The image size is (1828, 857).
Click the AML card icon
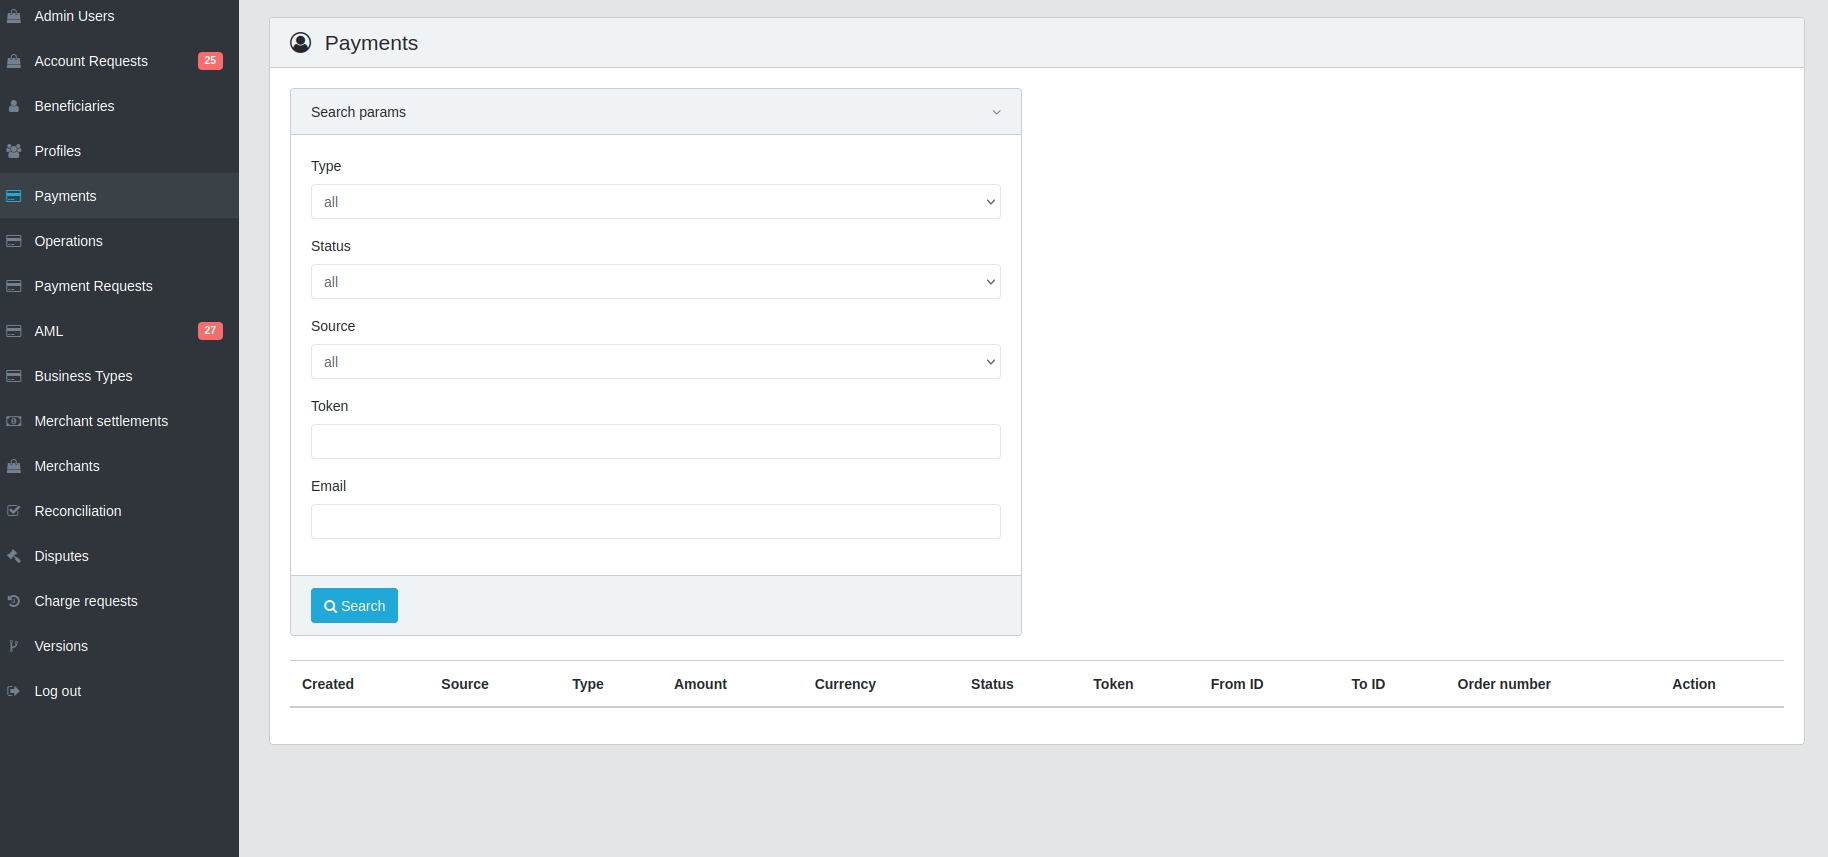(14, 331)
